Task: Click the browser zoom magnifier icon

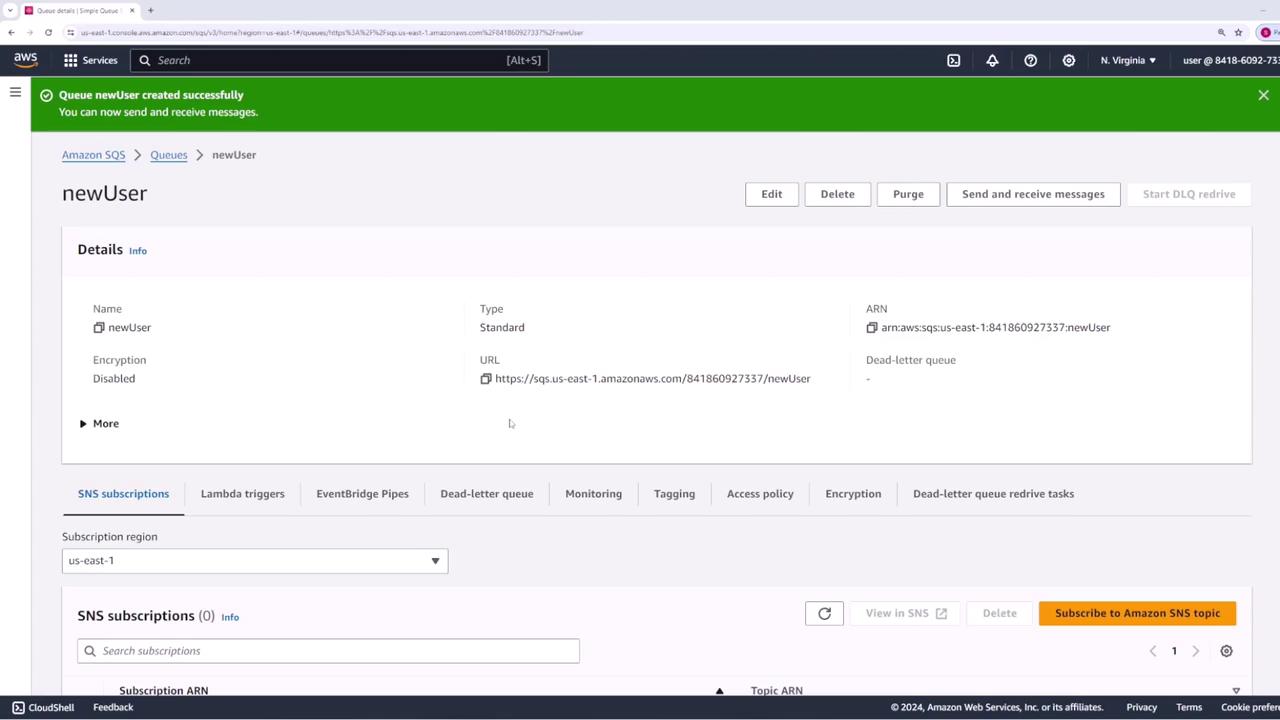Action: [1221, 32]
